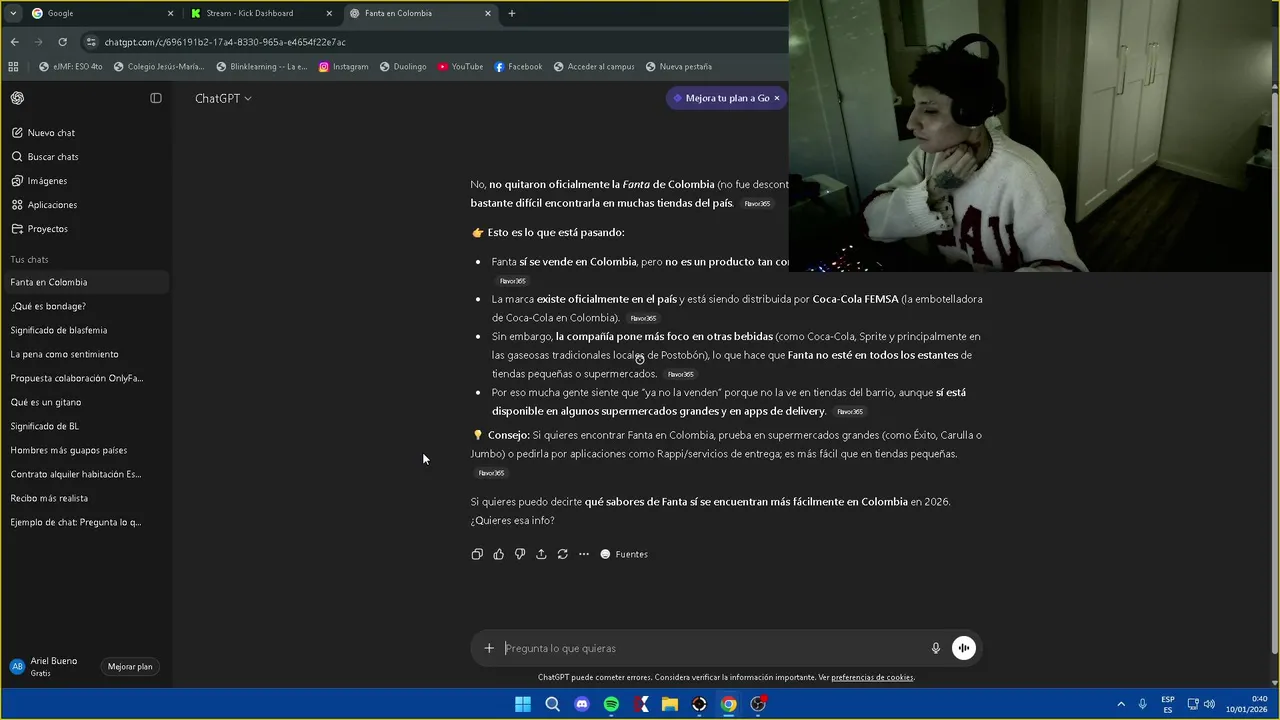Image resolution: width=1280 pixels, height=720 pixels.
Task: Open chat '¿Qué es bondage?'
Action: (x=85, y=306)
